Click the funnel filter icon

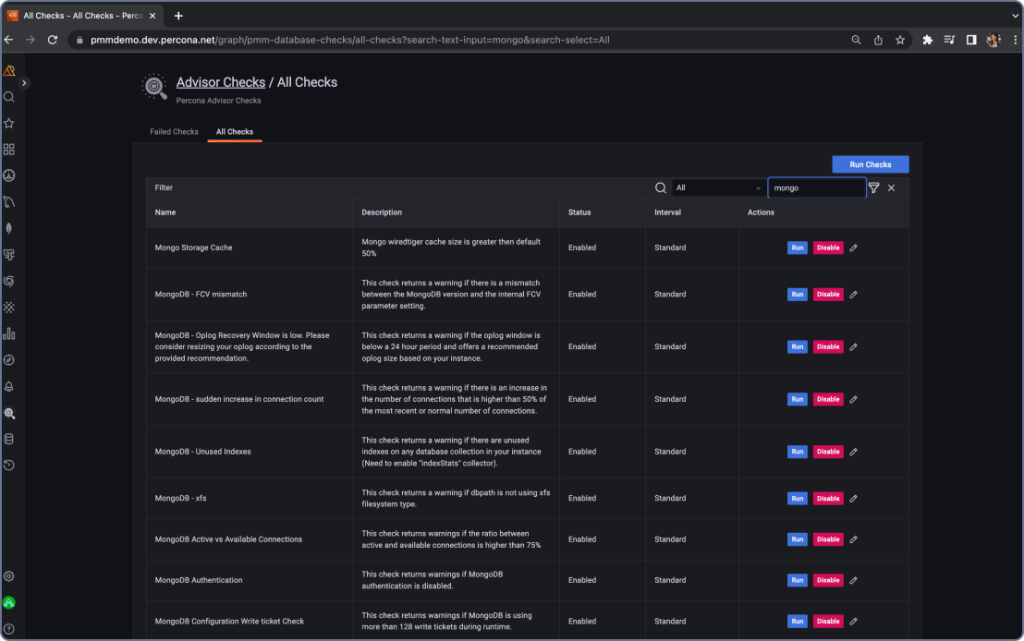coord(874,188)
